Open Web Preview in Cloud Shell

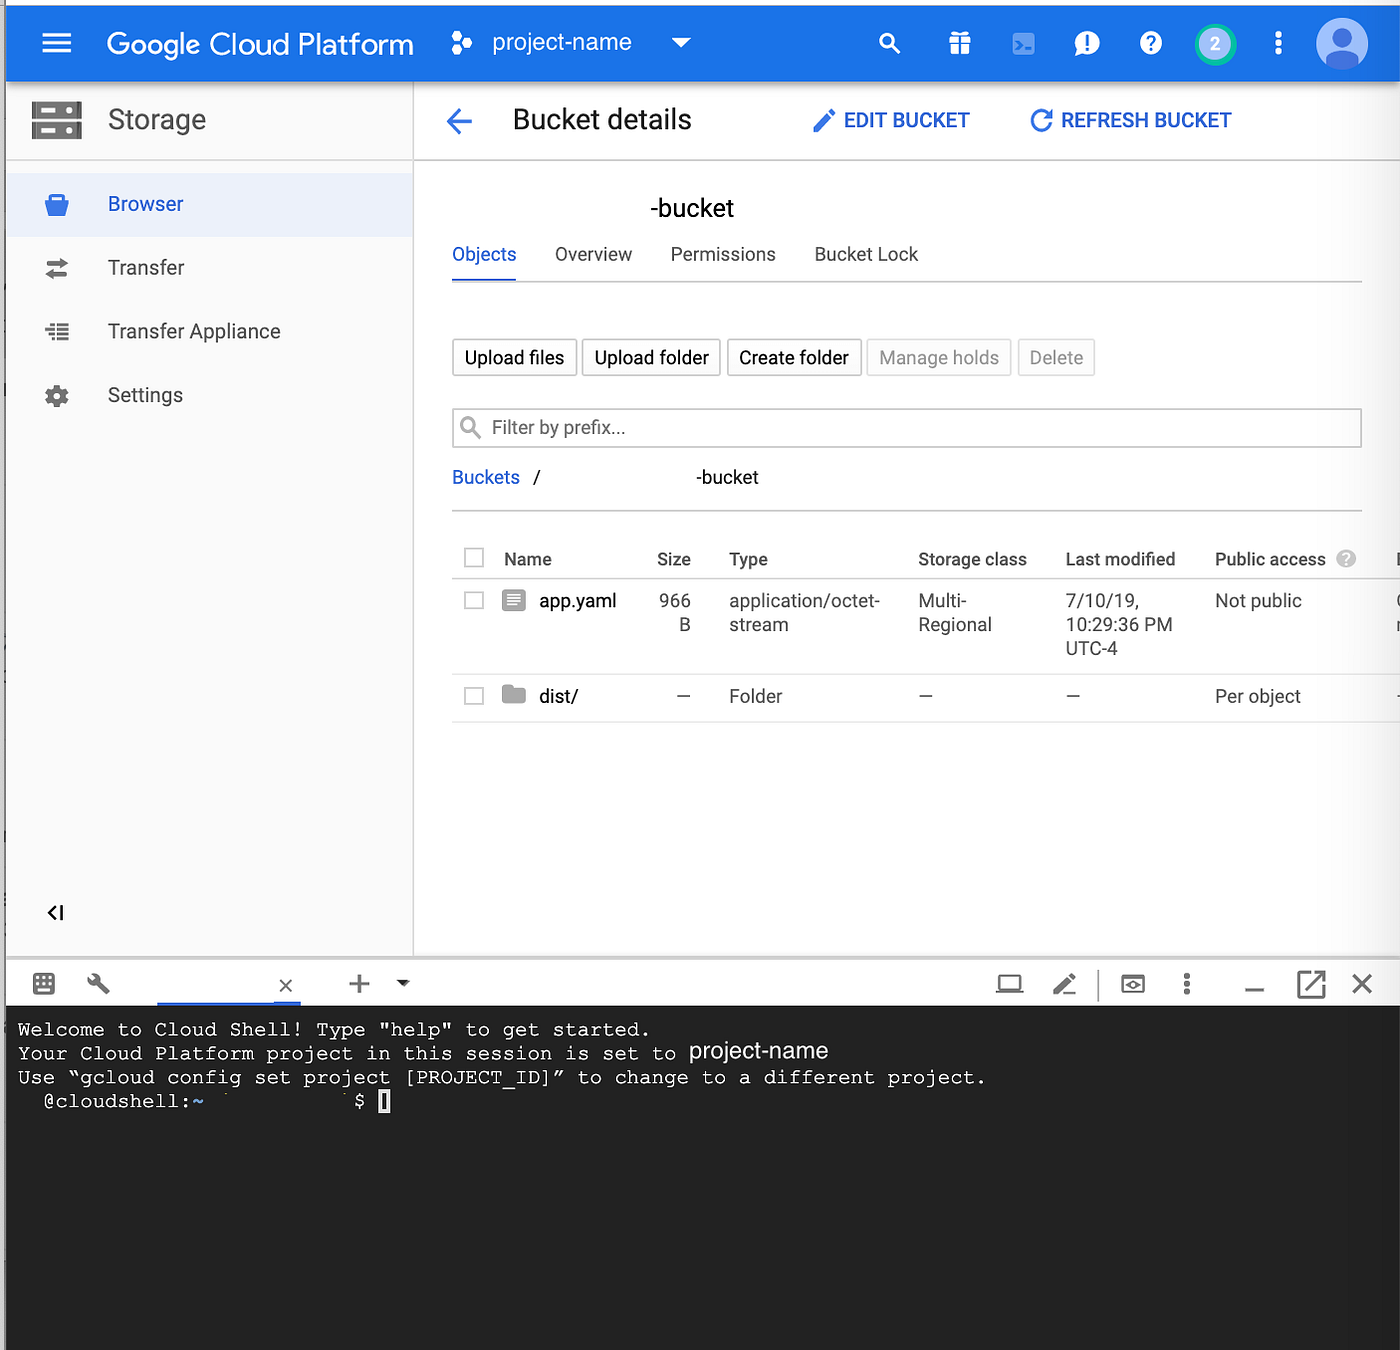tap(1132, 984)
